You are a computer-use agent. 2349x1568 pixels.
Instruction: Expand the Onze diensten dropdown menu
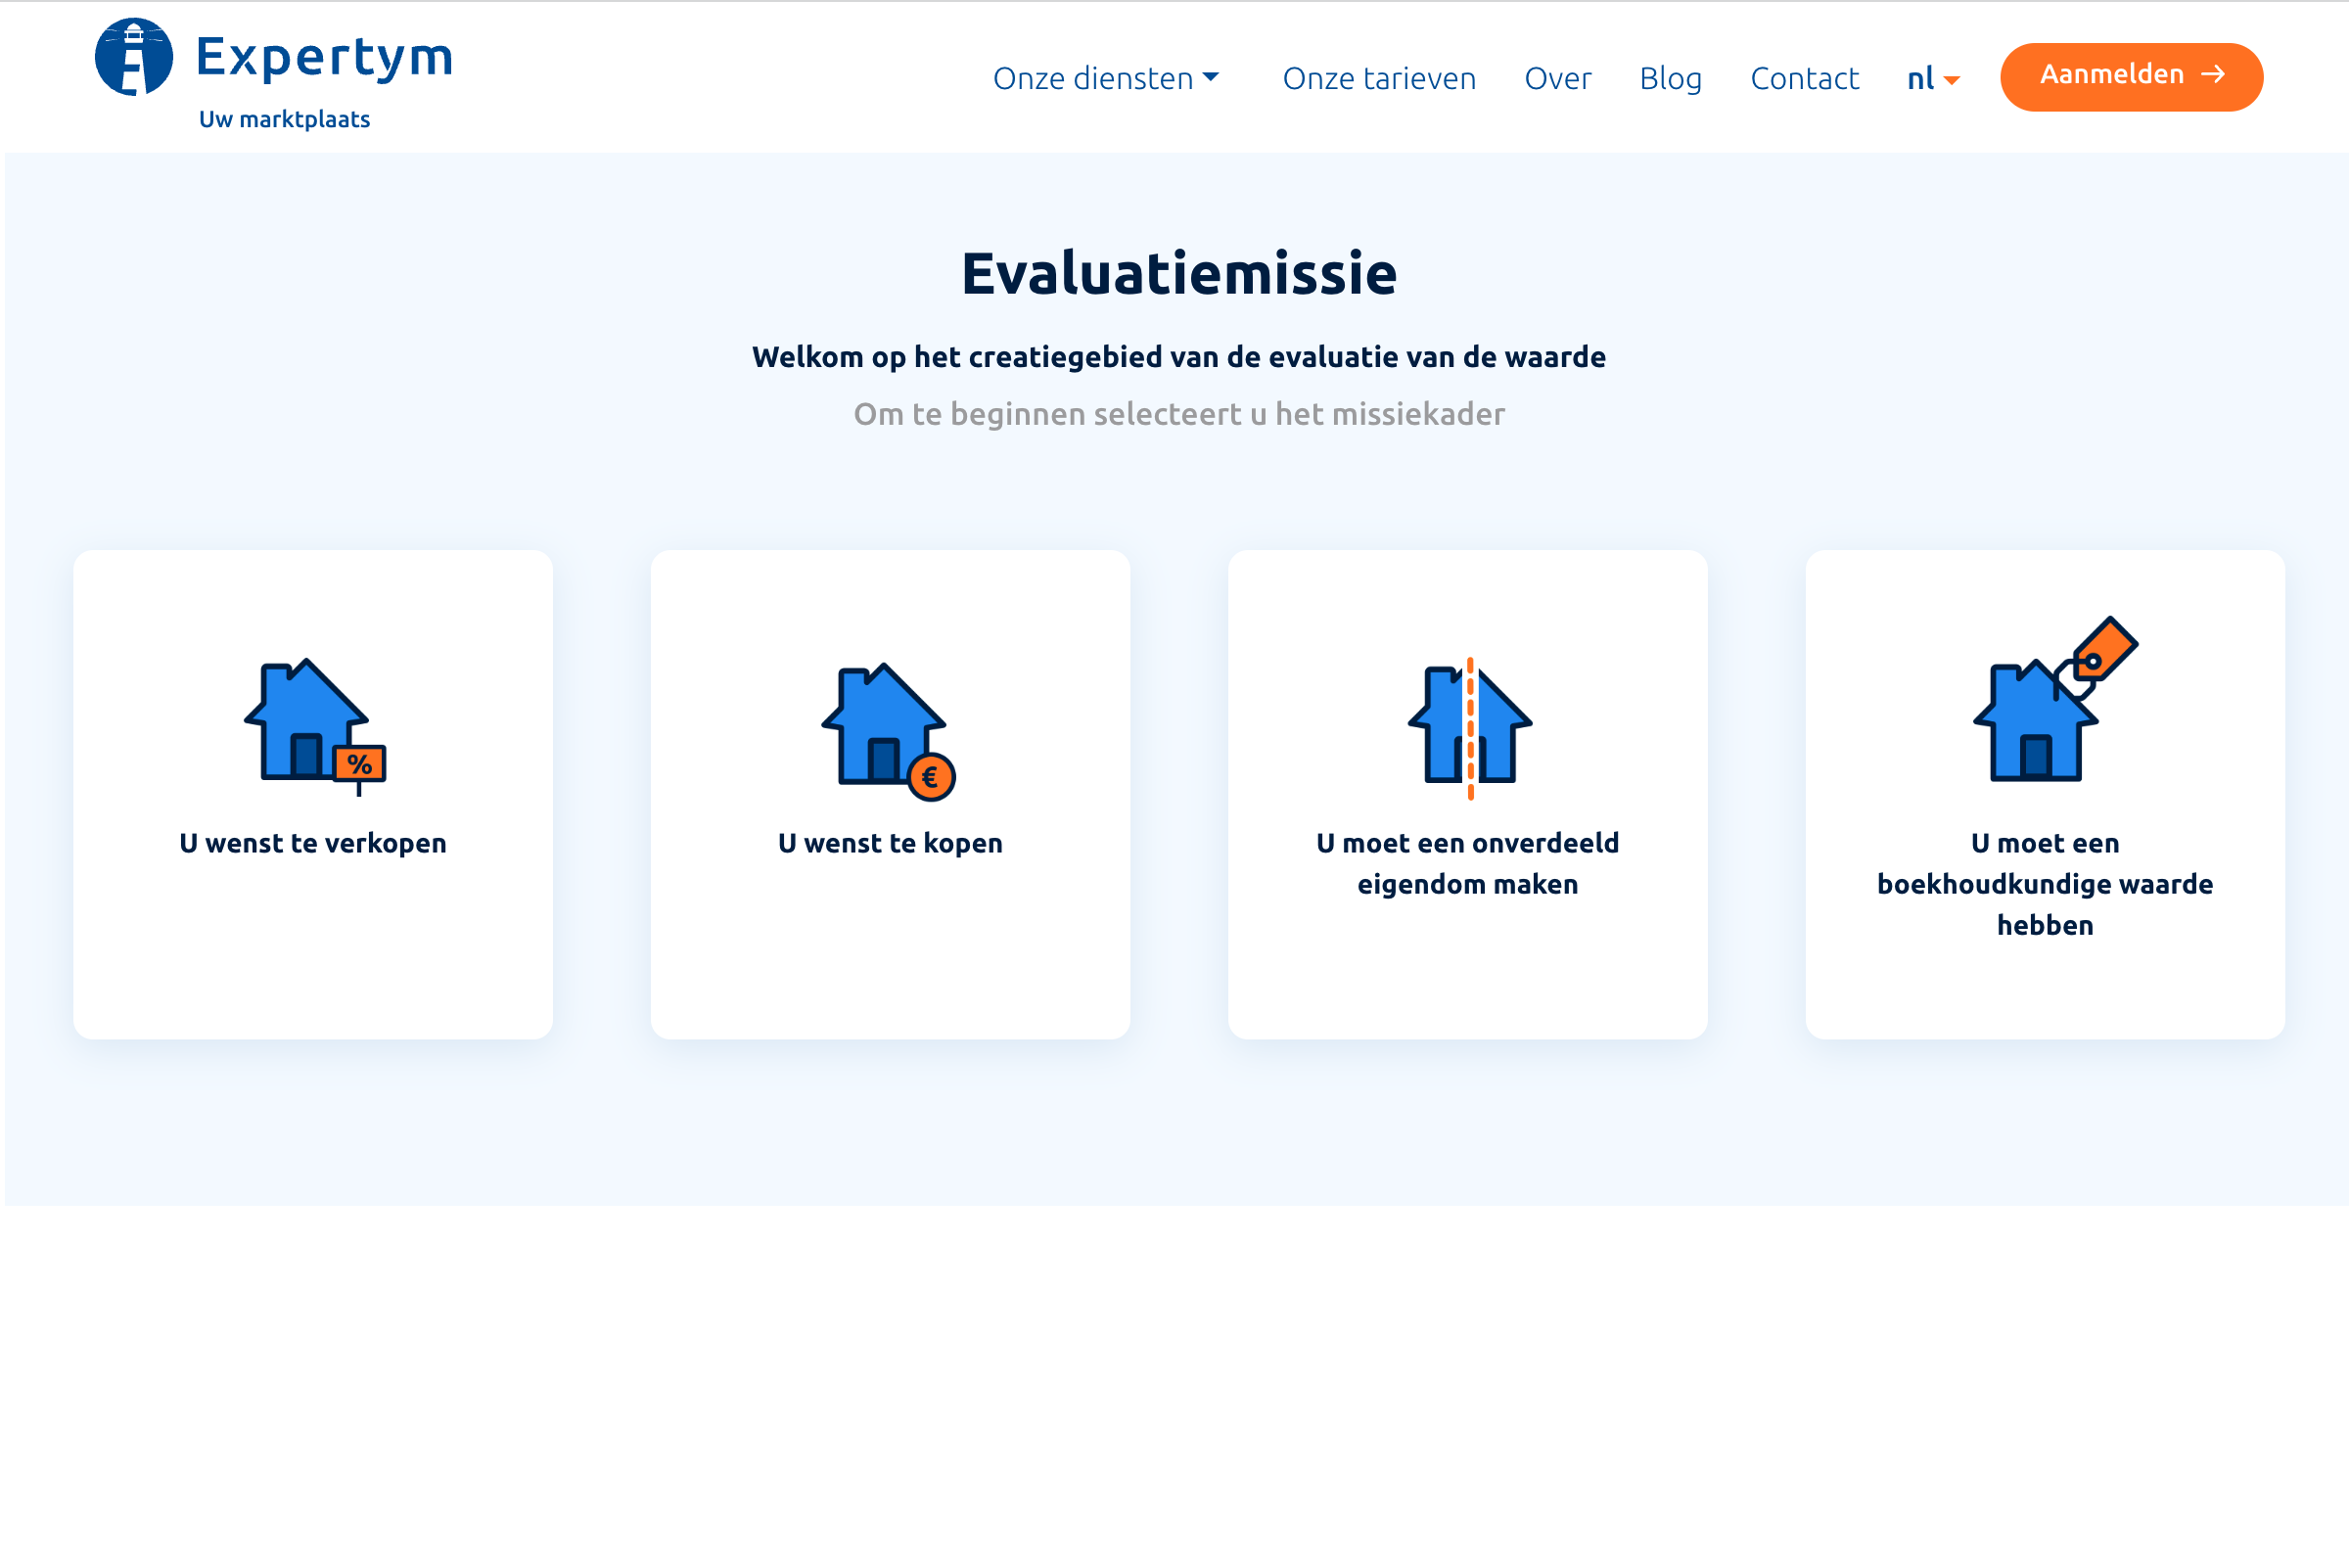1106,78
